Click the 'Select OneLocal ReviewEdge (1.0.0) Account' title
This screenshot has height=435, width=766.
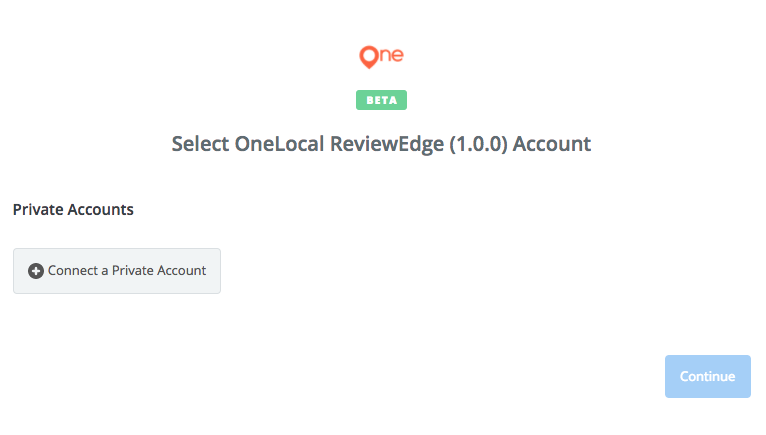click(381, 144)
